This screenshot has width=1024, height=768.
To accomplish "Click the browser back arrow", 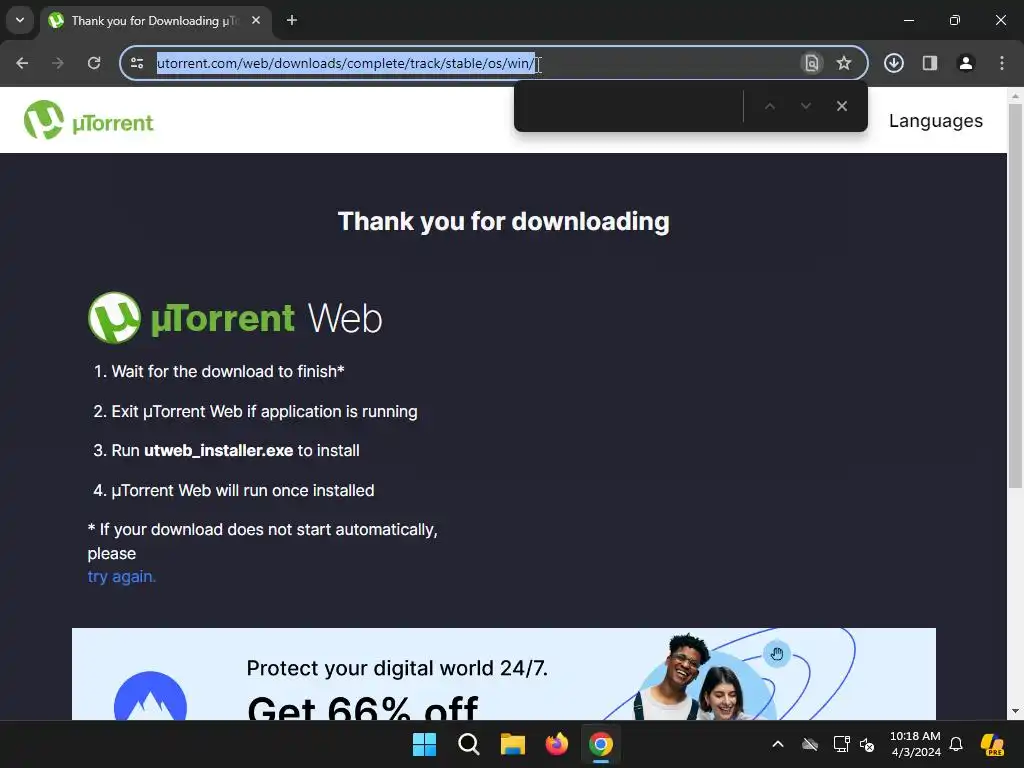I will (x=22, y=63).
